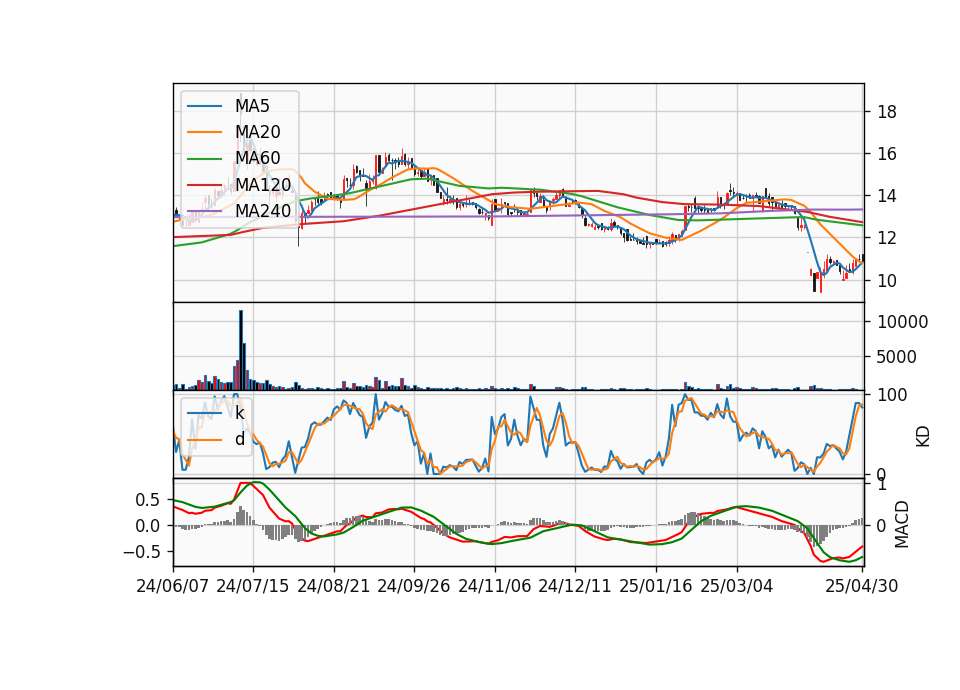Click the MA60 legend label
Viewport: 960px width, 690px height.
click(x=257, y=158)
